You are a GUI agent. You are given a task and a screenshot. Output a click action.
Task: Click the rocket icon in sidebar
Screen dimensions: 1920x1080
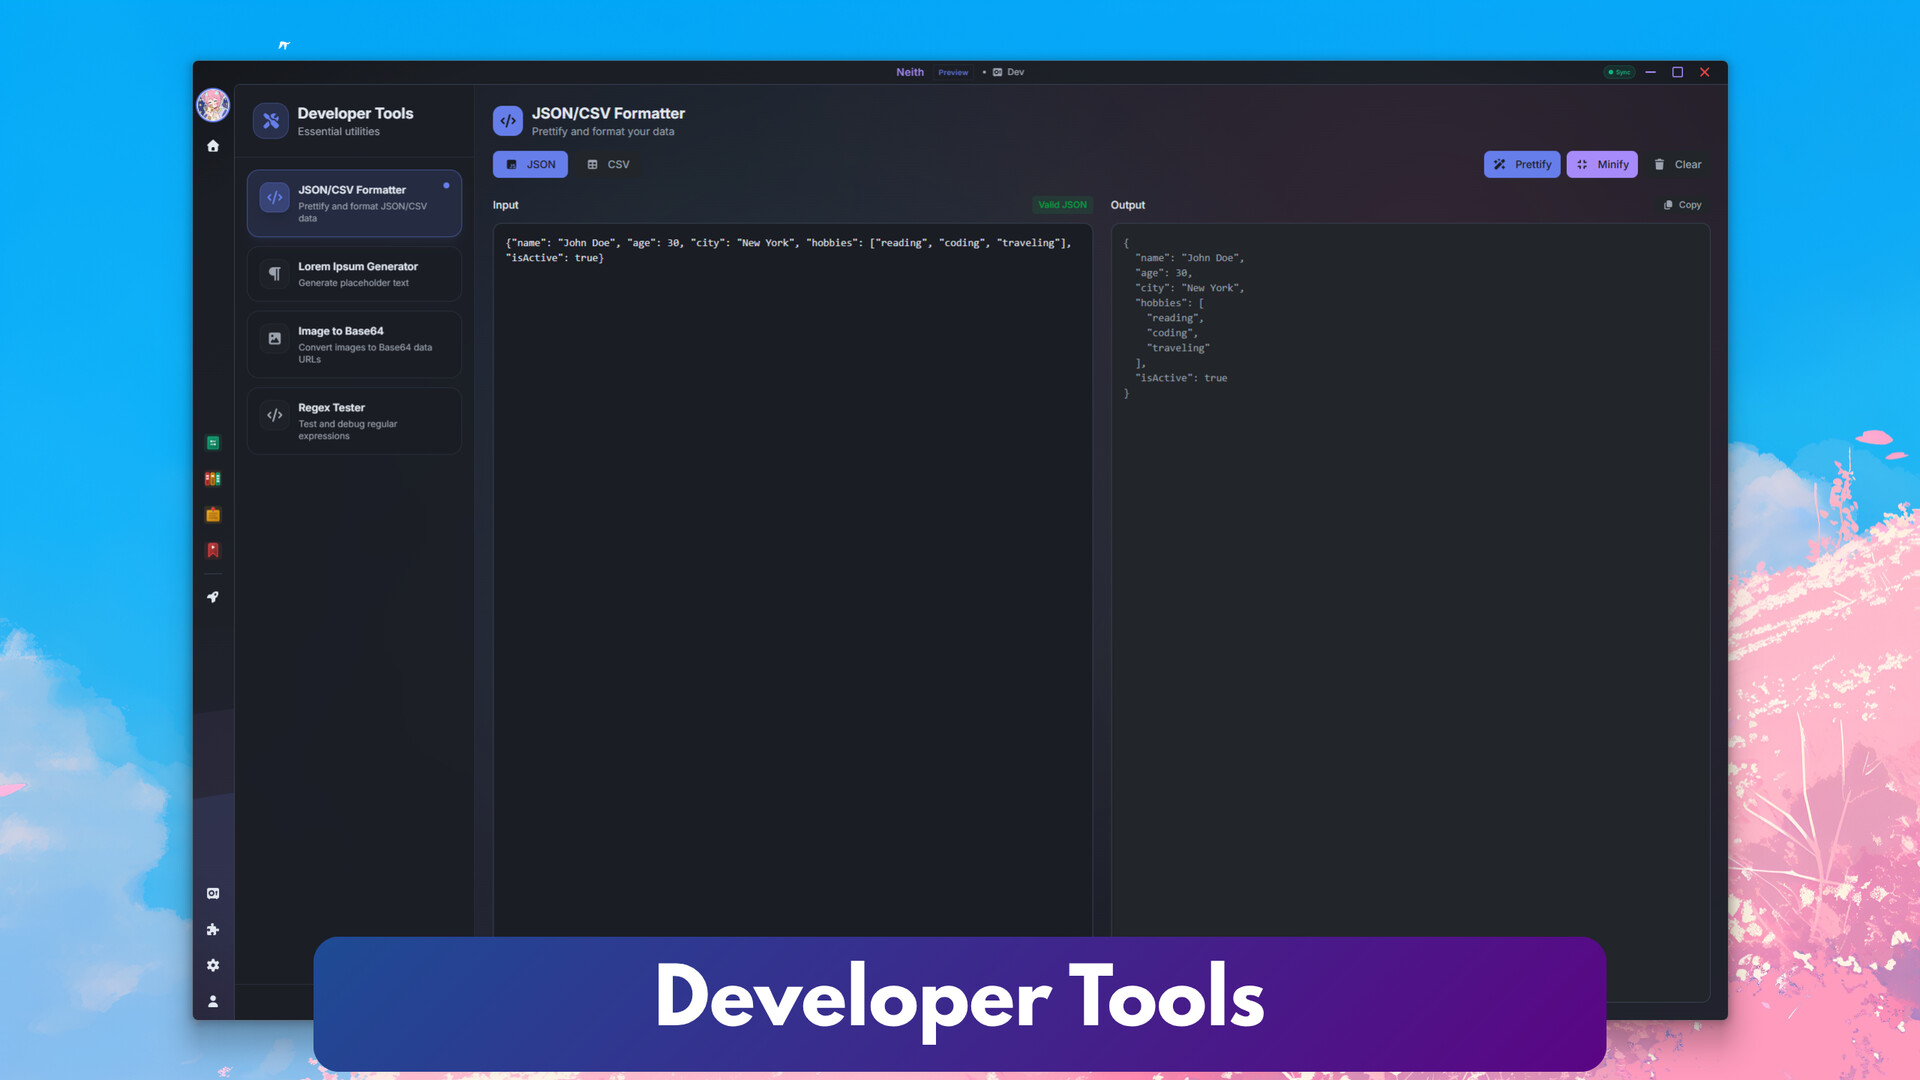(x=213, y=597)
